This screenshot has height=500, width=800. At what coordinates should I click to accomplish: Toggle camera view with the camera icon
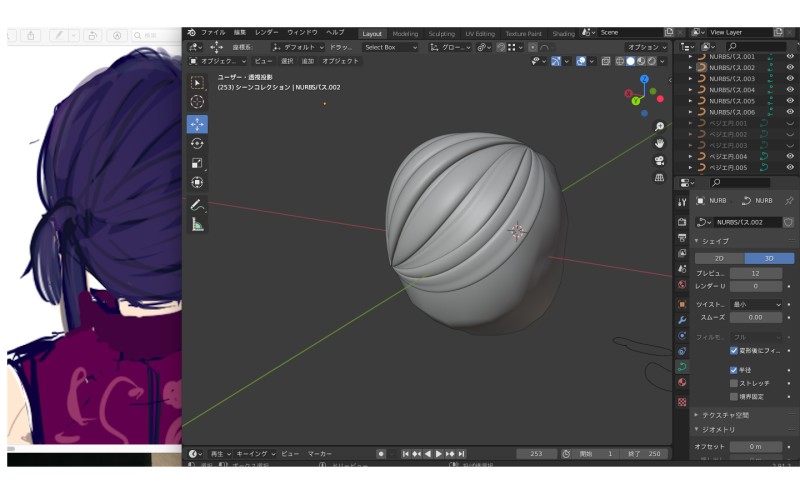[659, 161]
